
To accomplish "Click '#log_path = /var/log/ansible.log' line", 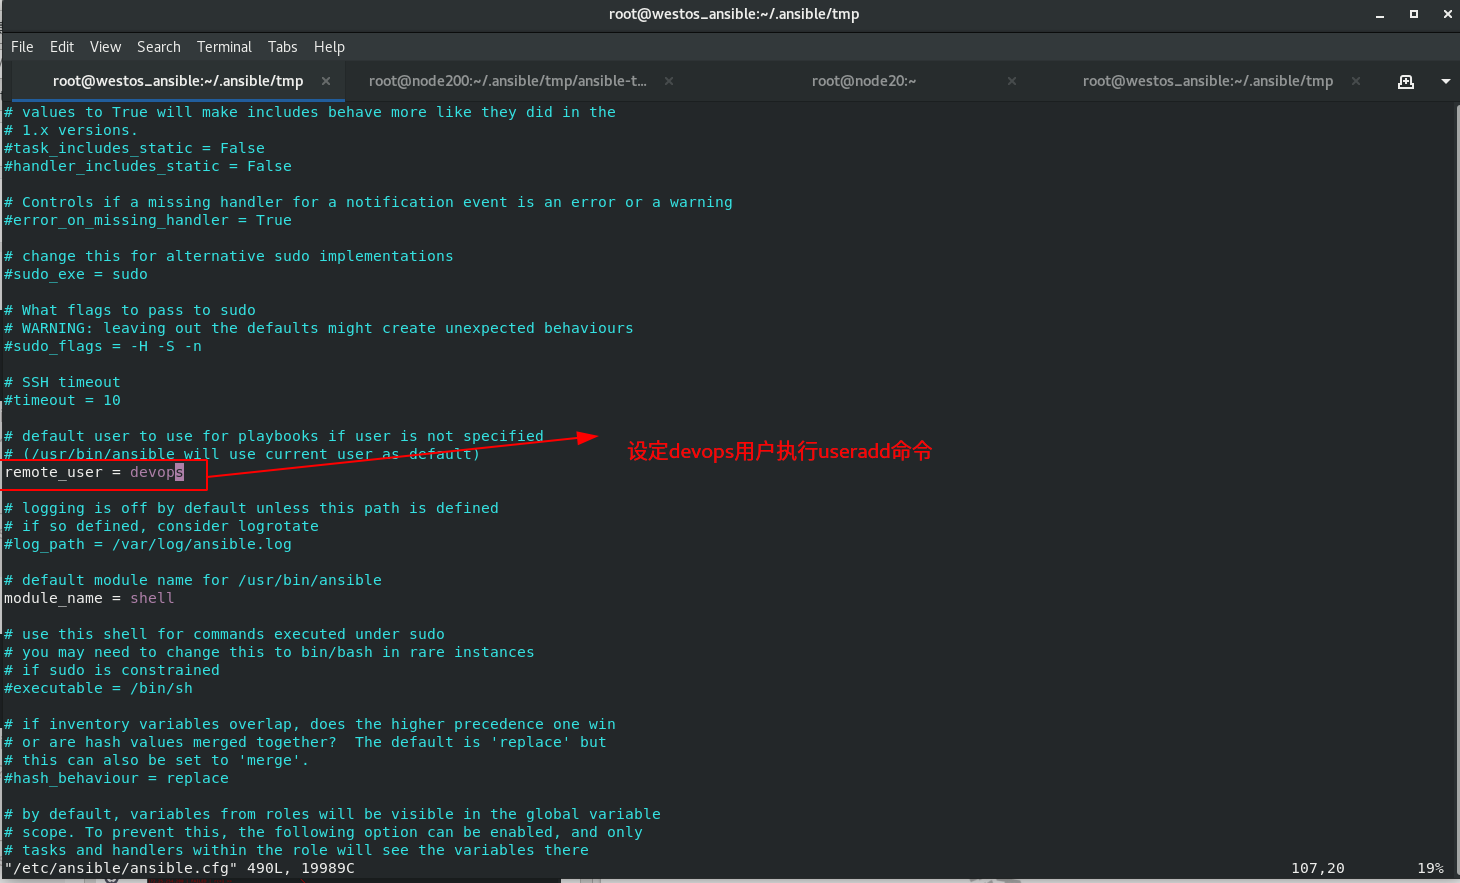I will coord(148,544).
